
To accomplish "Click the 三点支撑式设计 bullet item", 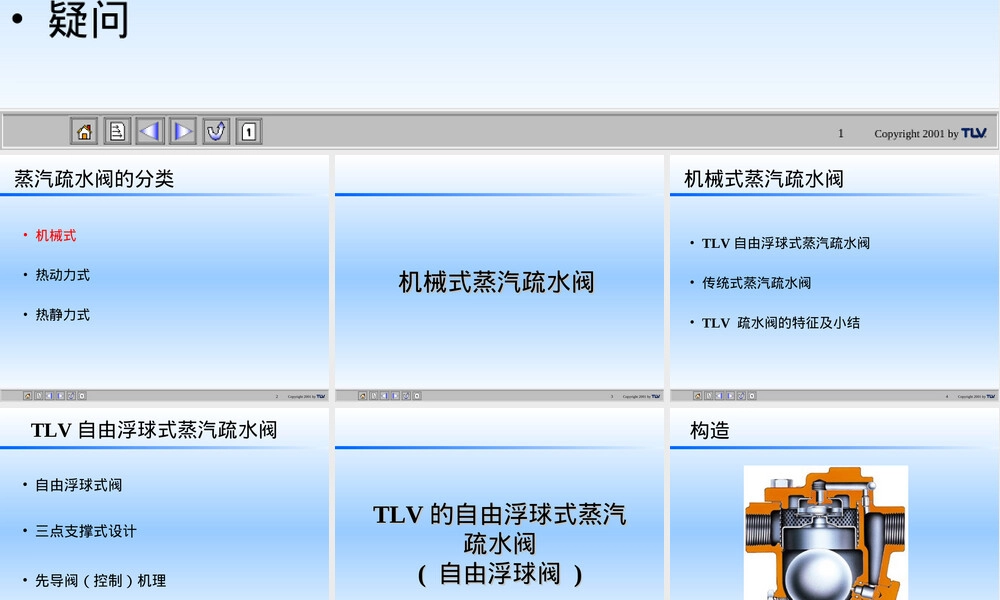I will pos(85,530).
